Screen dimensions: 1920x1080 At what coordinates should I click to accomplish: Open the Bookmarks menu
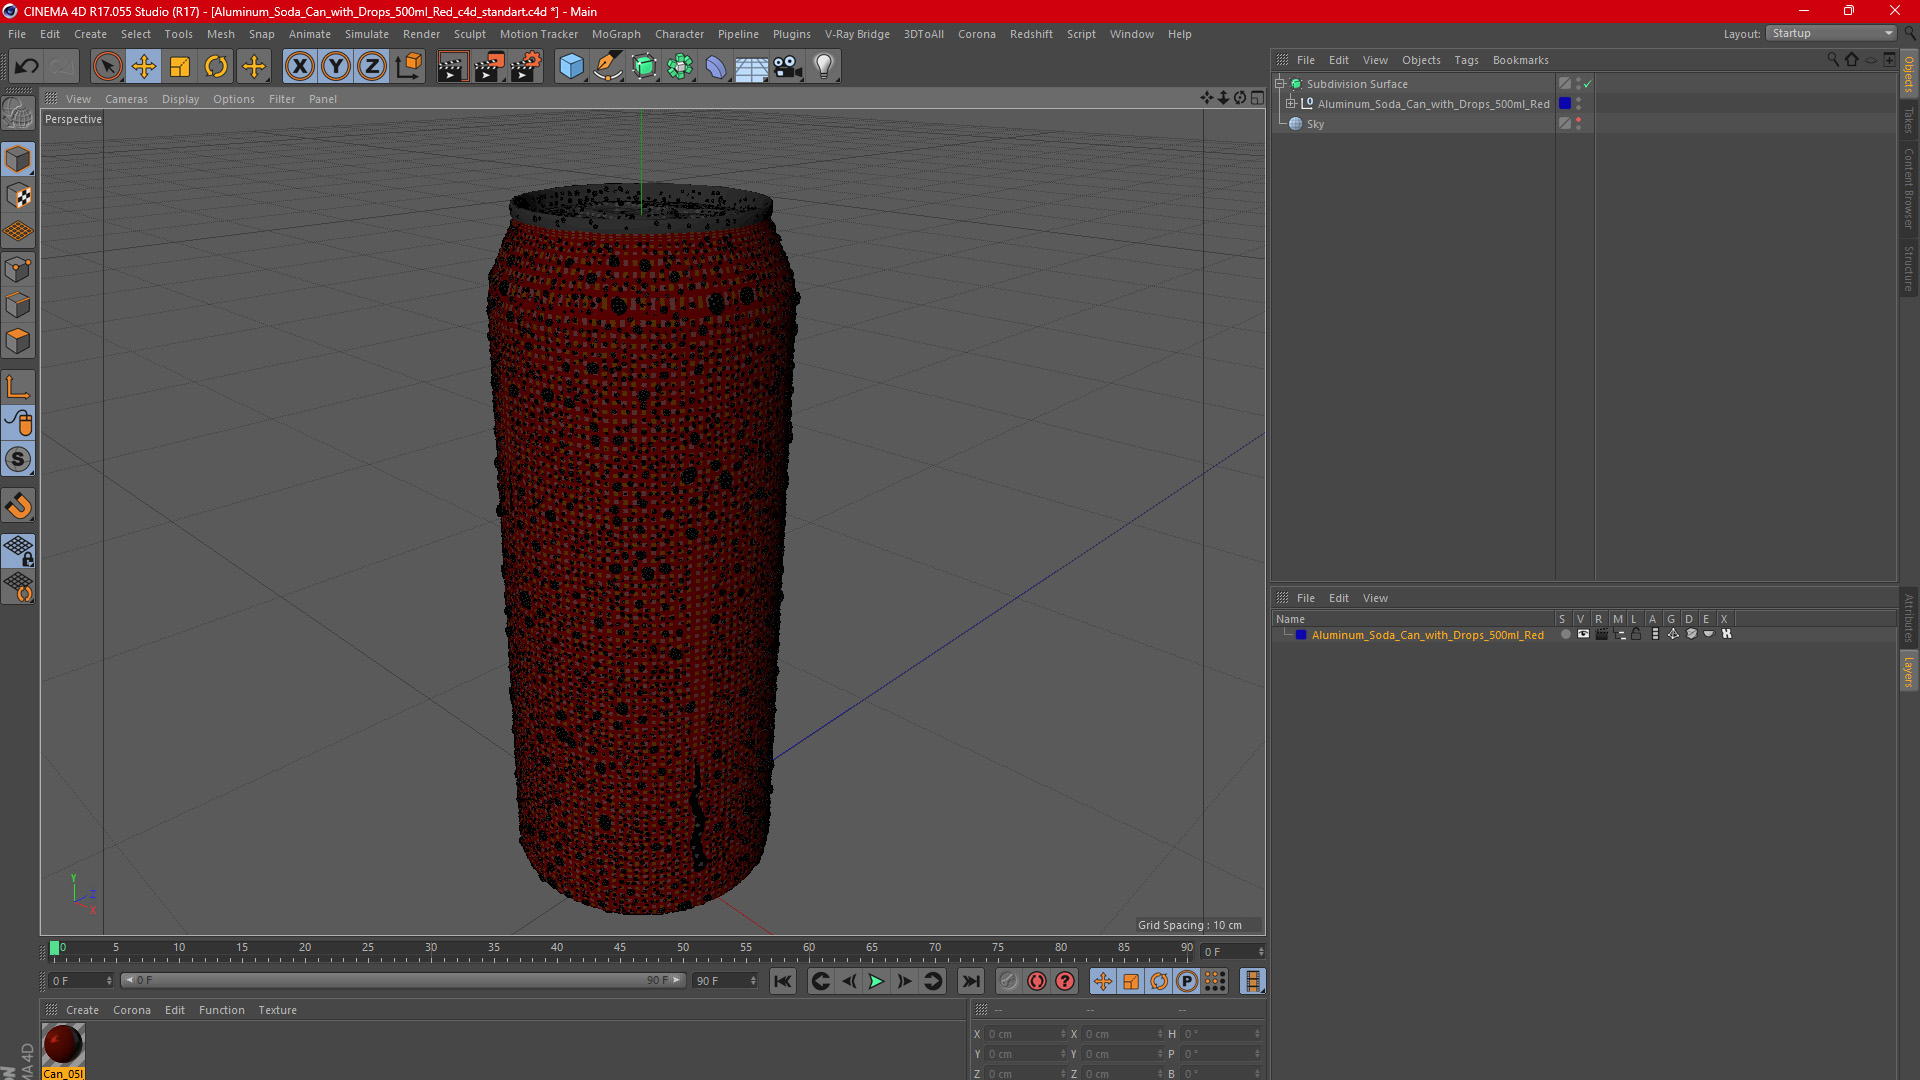1520,60
